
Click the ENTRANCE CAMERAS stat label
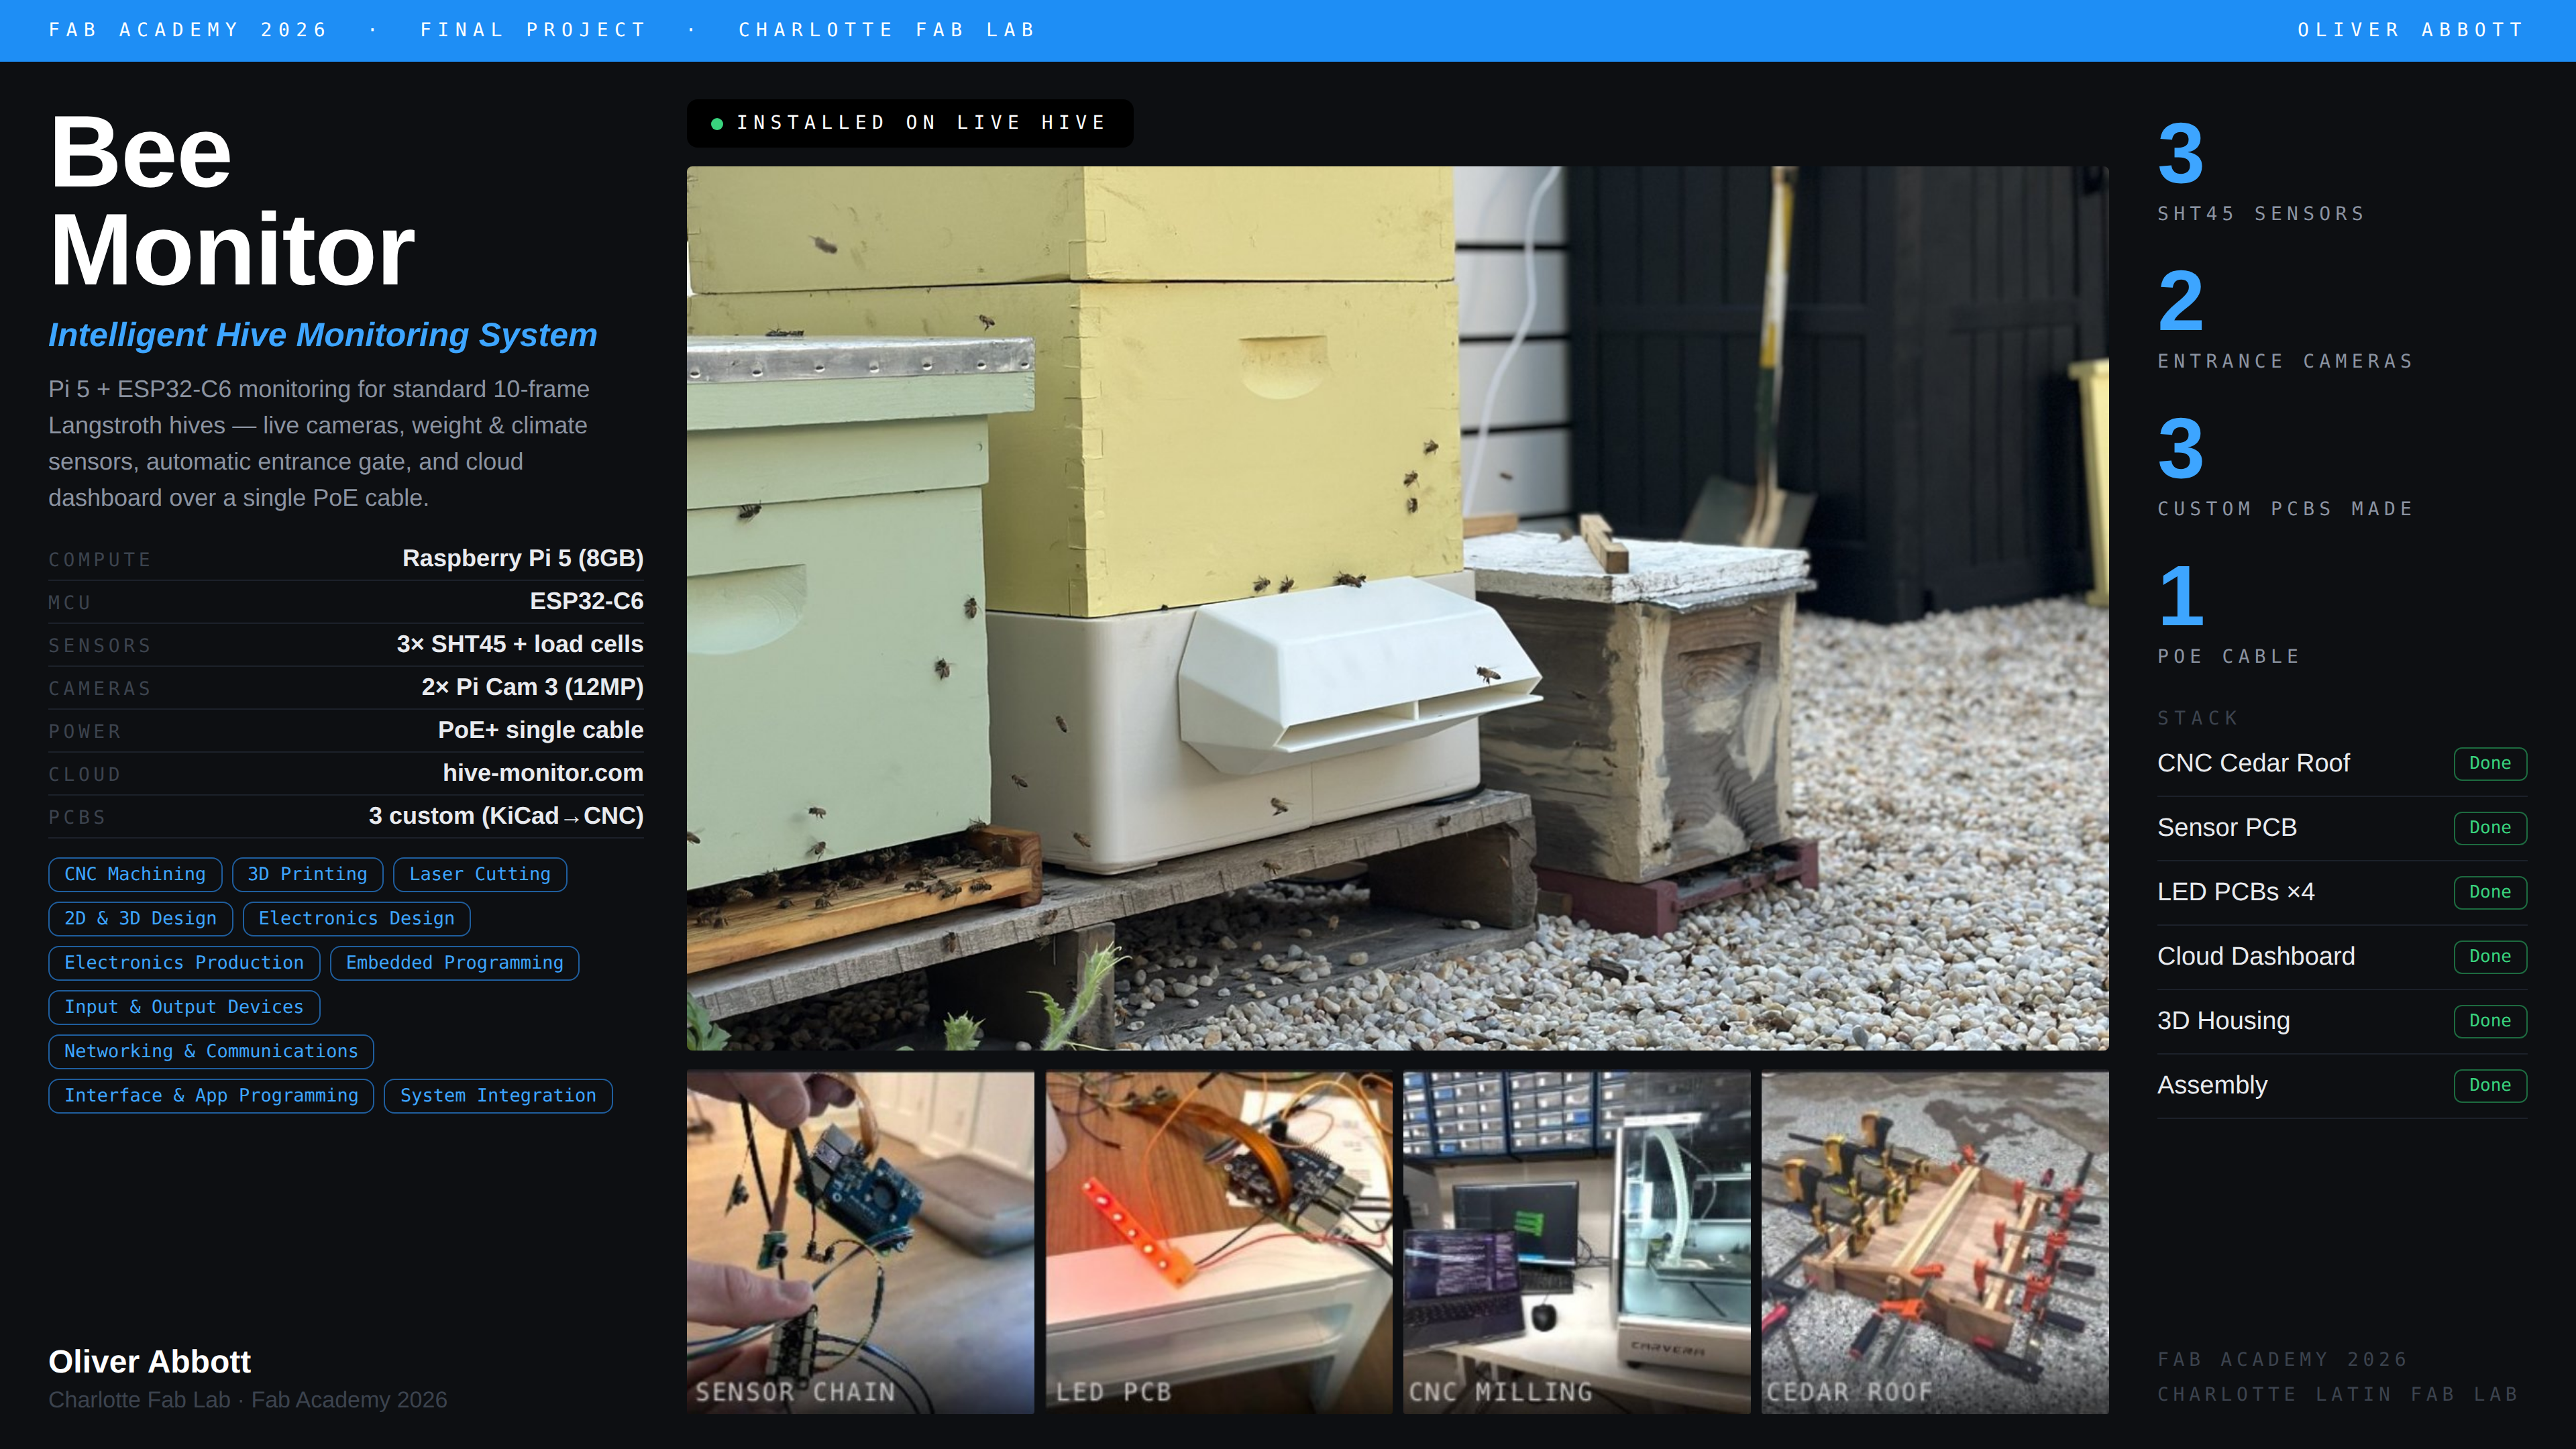point(2286,361)
